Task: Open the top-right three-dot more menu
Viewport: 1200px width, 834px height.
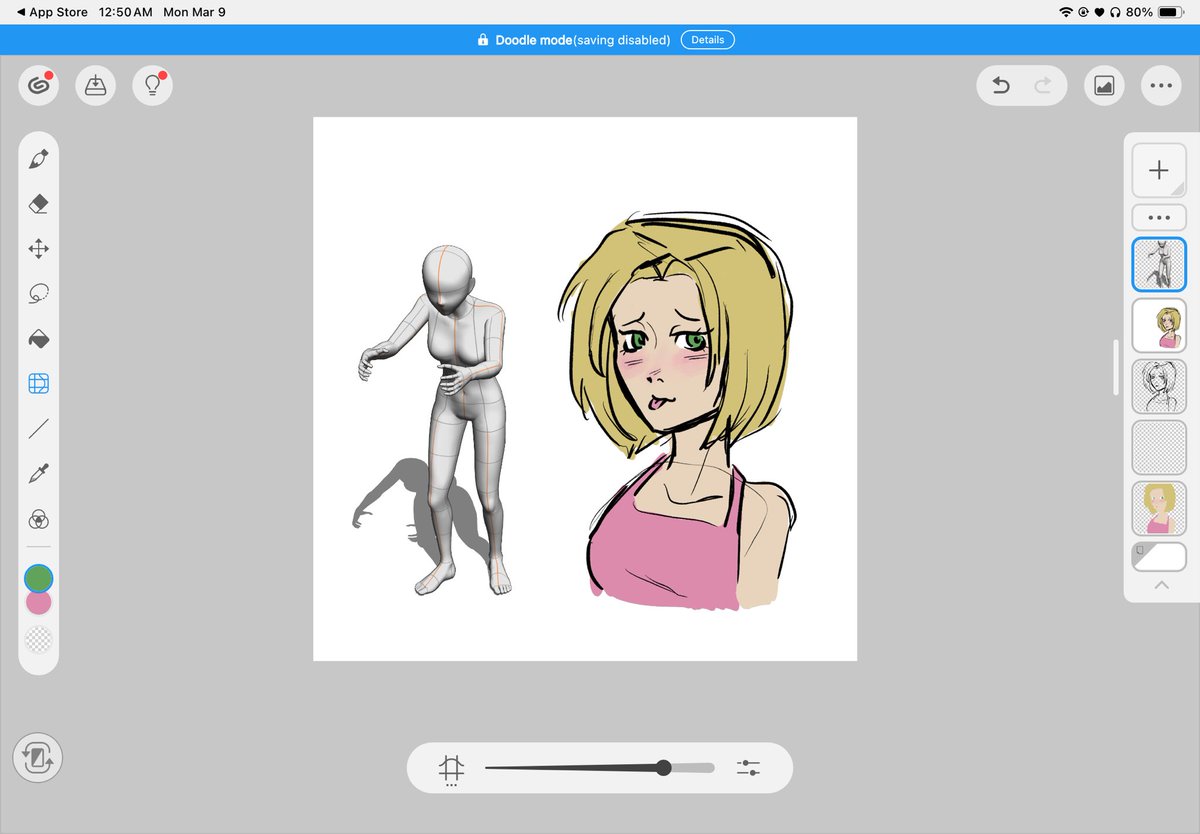Action: point(1161,86)
